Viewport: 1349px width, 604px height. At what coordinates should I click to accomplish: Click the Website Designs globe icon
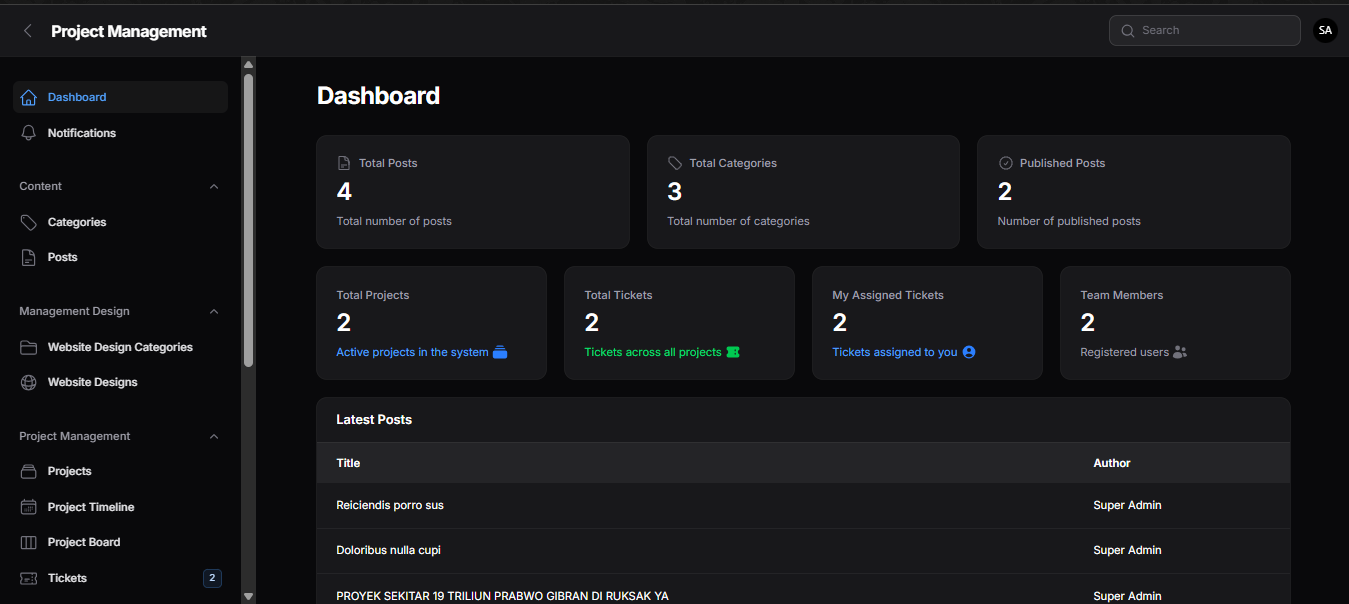click(28, 382)
